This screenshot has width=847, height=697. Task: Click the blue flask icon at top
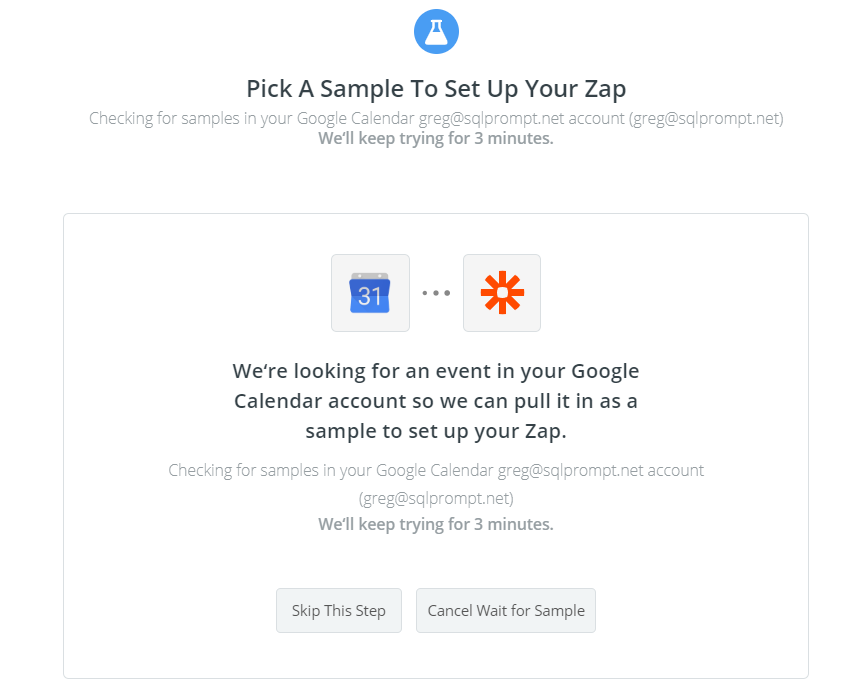[436, 33]
